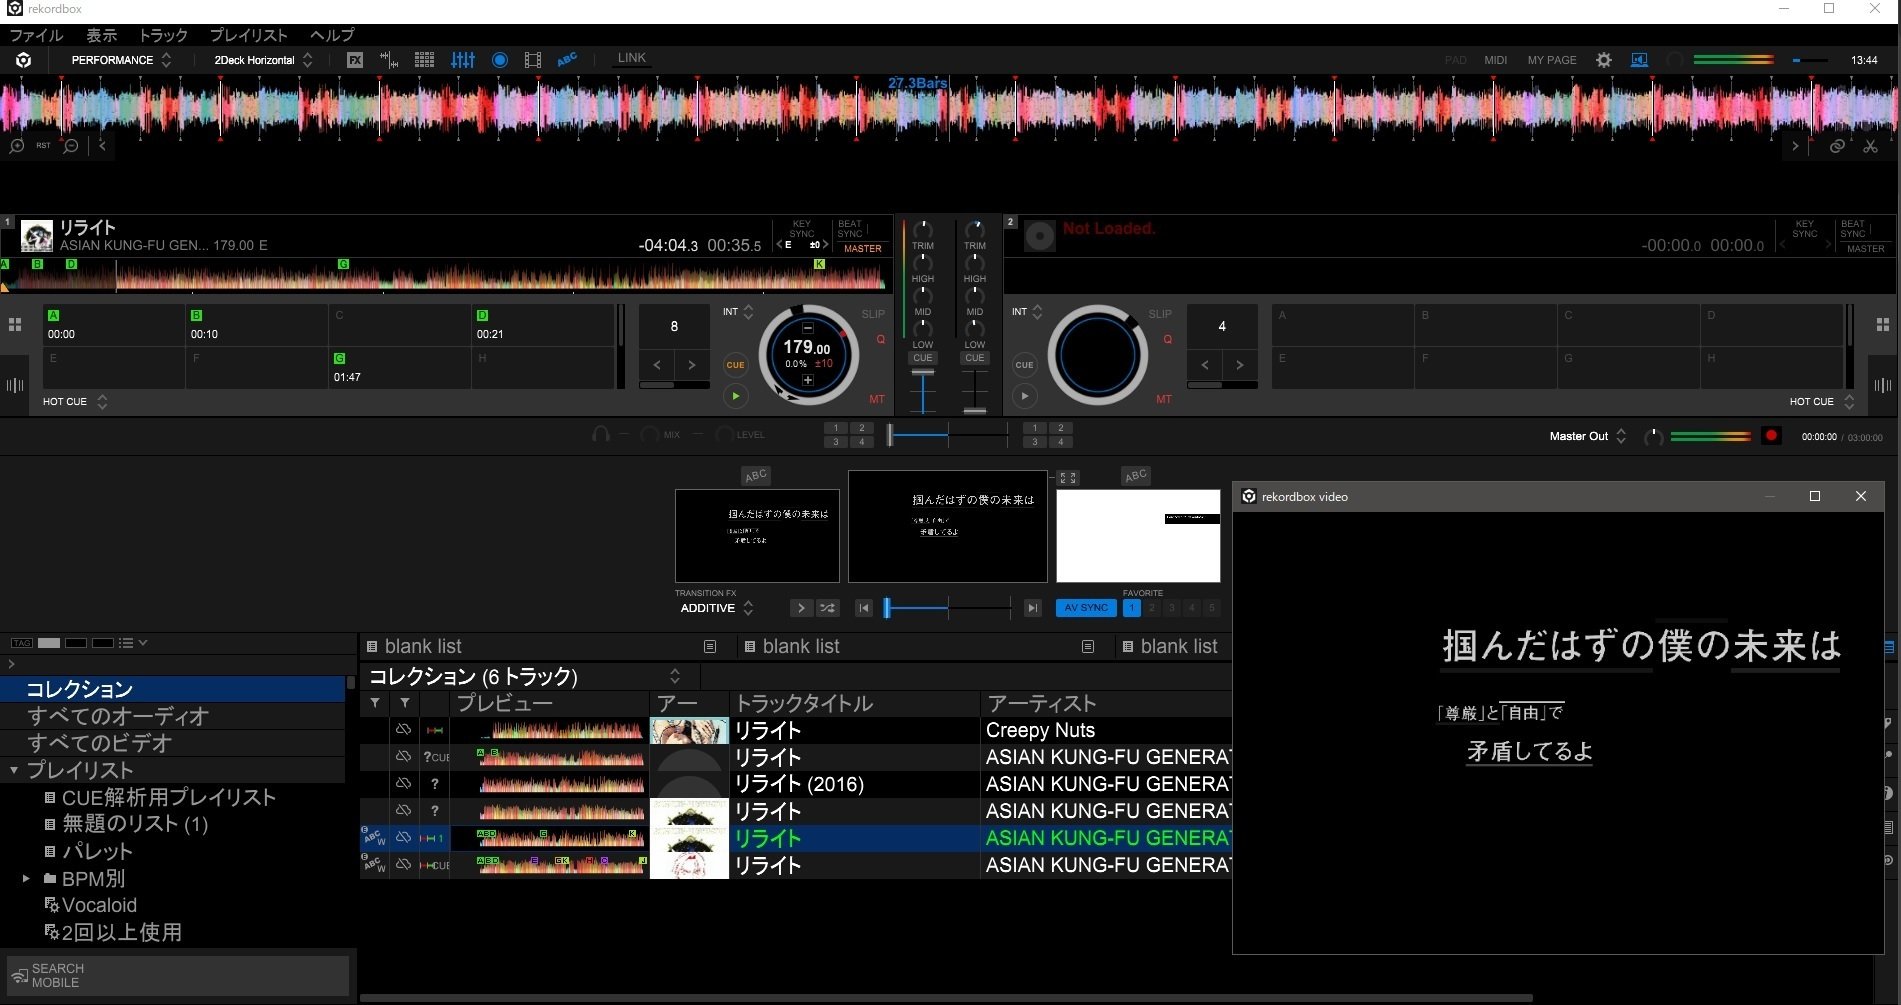Collapse the プレイリスト tree
The width and height of the screenshot is (1901, 1005).
pos(14,770)
